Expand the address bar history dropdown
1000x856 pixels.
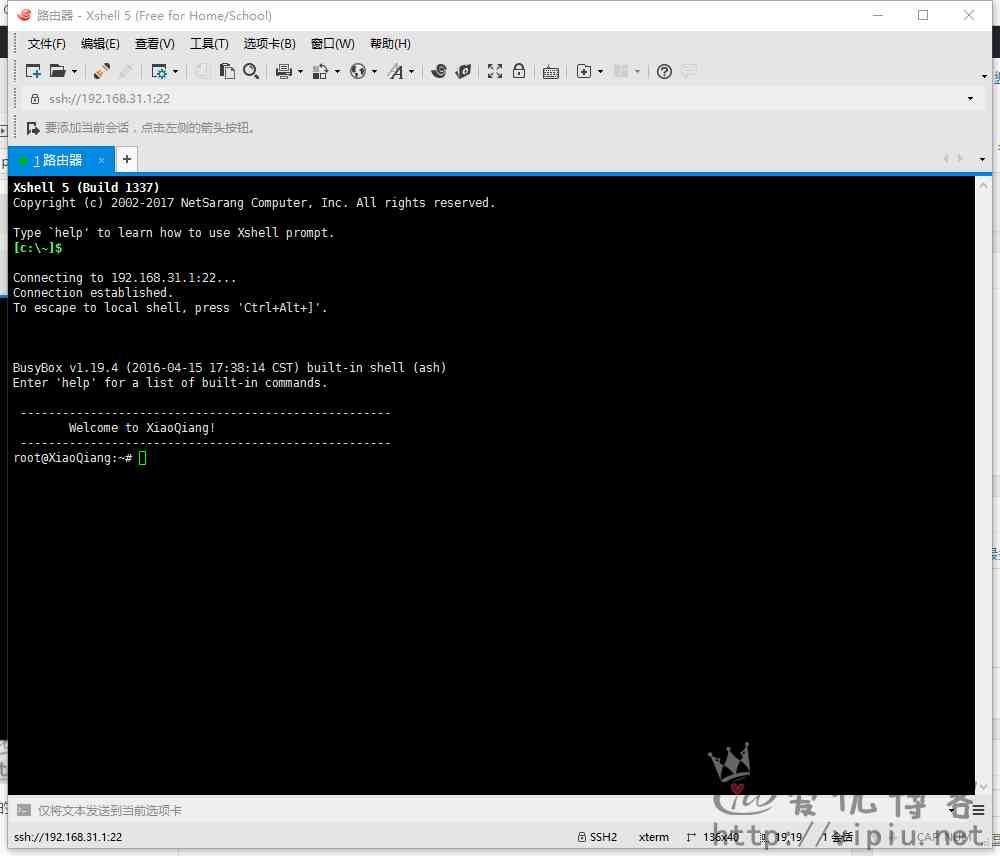coord(970,99)
